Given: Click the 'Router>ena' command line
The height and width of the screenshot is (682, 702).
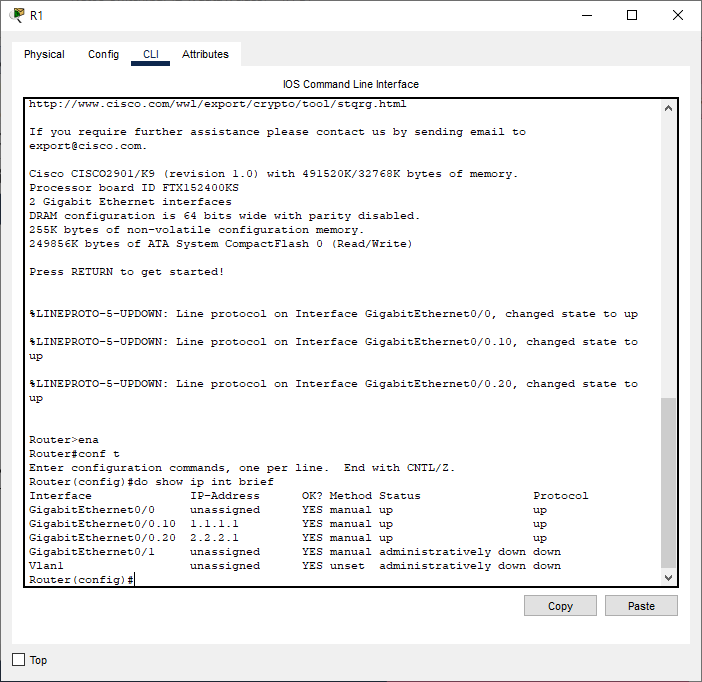Looking at the screenshot, I should (64, 440).
